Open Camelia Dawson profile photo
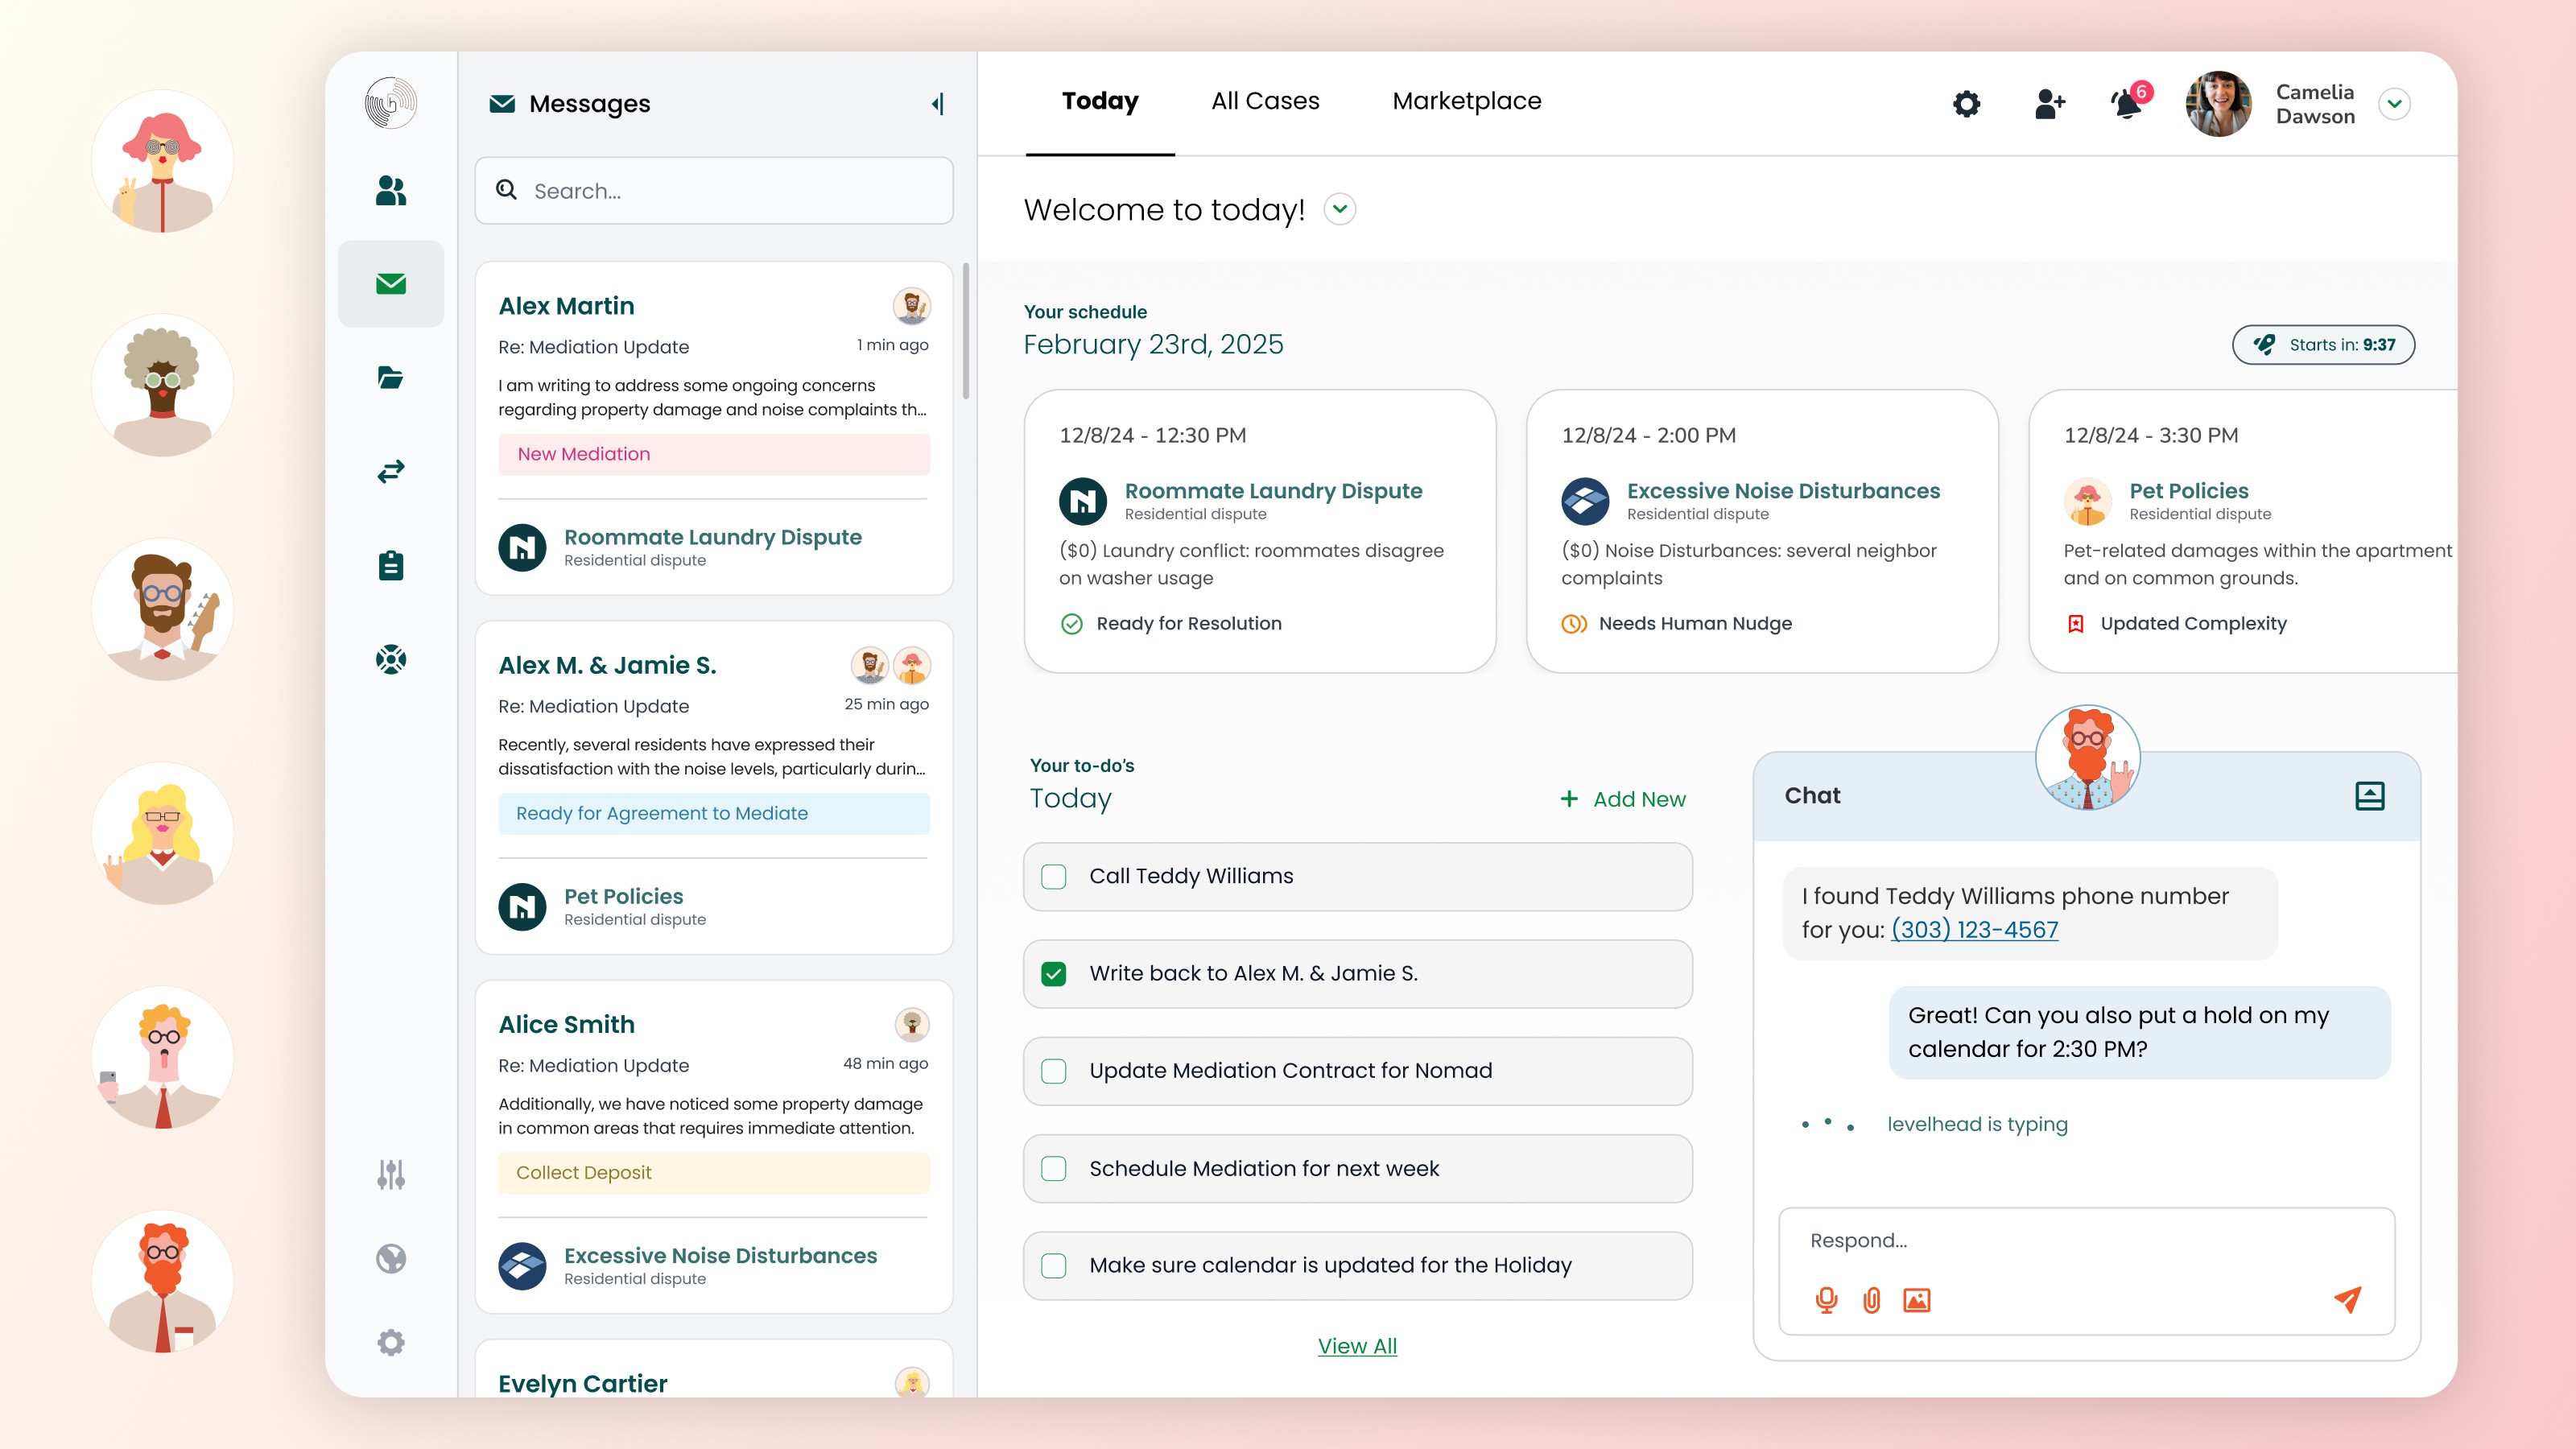The width and height of the screenshot is (2576, 1449). tap(2219, 103)
